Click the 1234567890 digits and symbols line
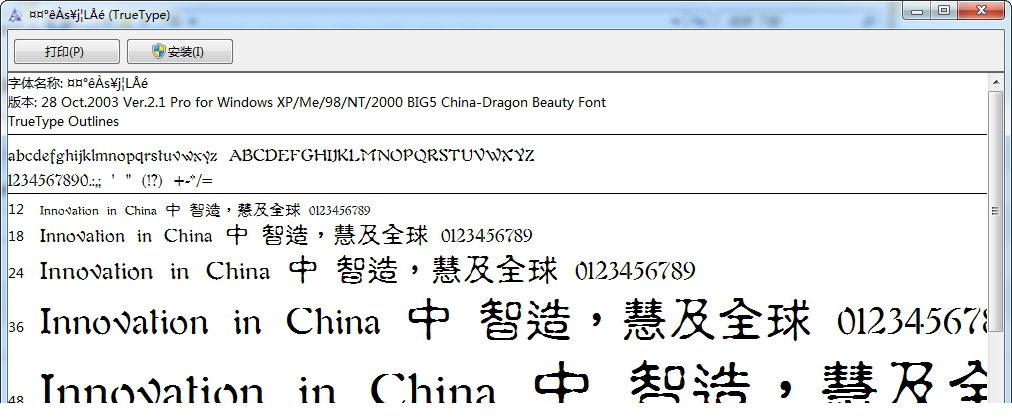 110,180
